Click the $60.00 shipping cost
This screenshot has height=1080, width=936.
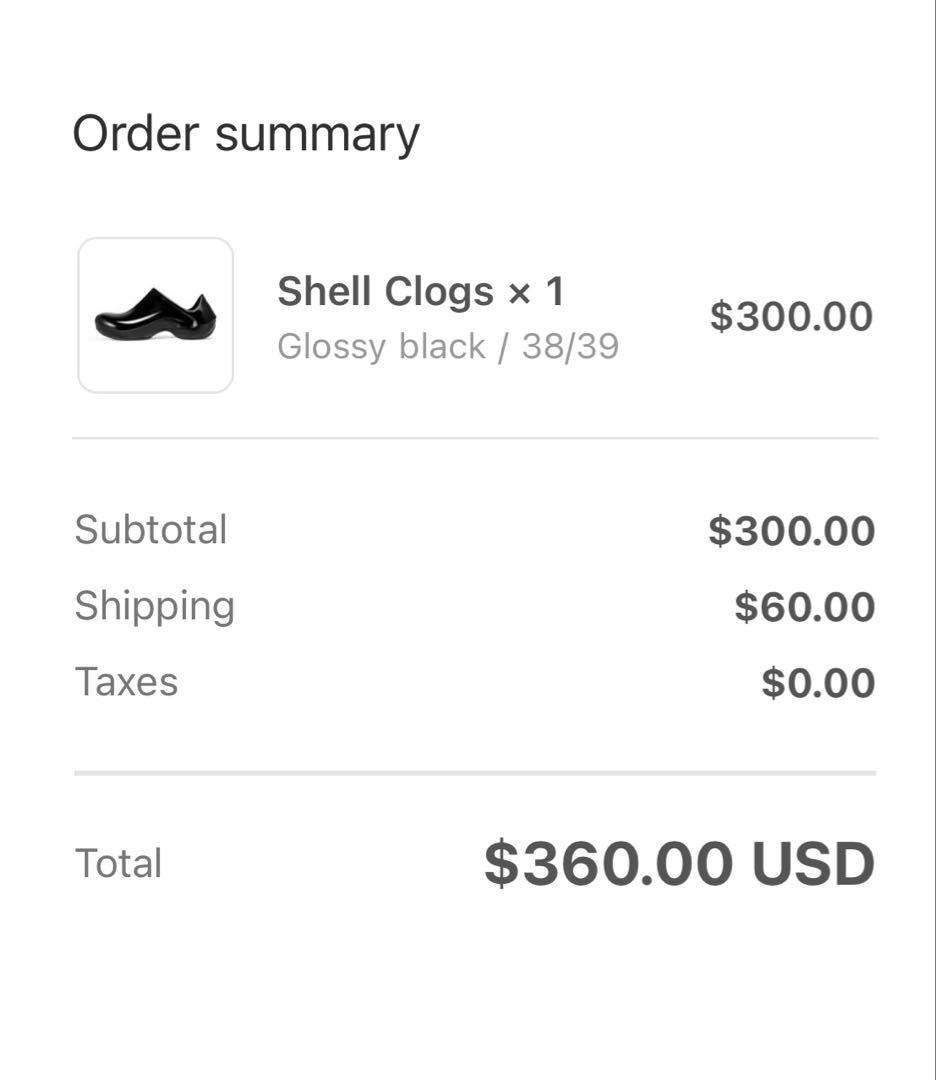click(804, 604)
